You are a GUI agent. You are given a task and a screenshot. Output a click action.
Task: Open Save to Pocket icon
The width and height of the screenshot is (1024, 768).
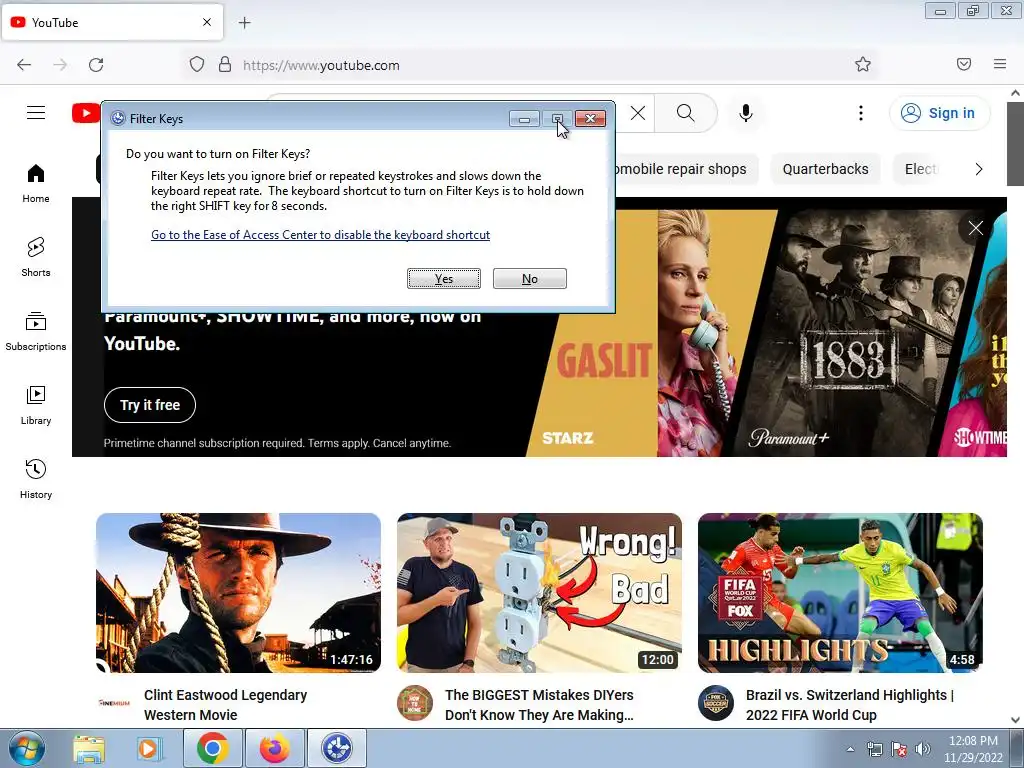[x=964, y=64]
